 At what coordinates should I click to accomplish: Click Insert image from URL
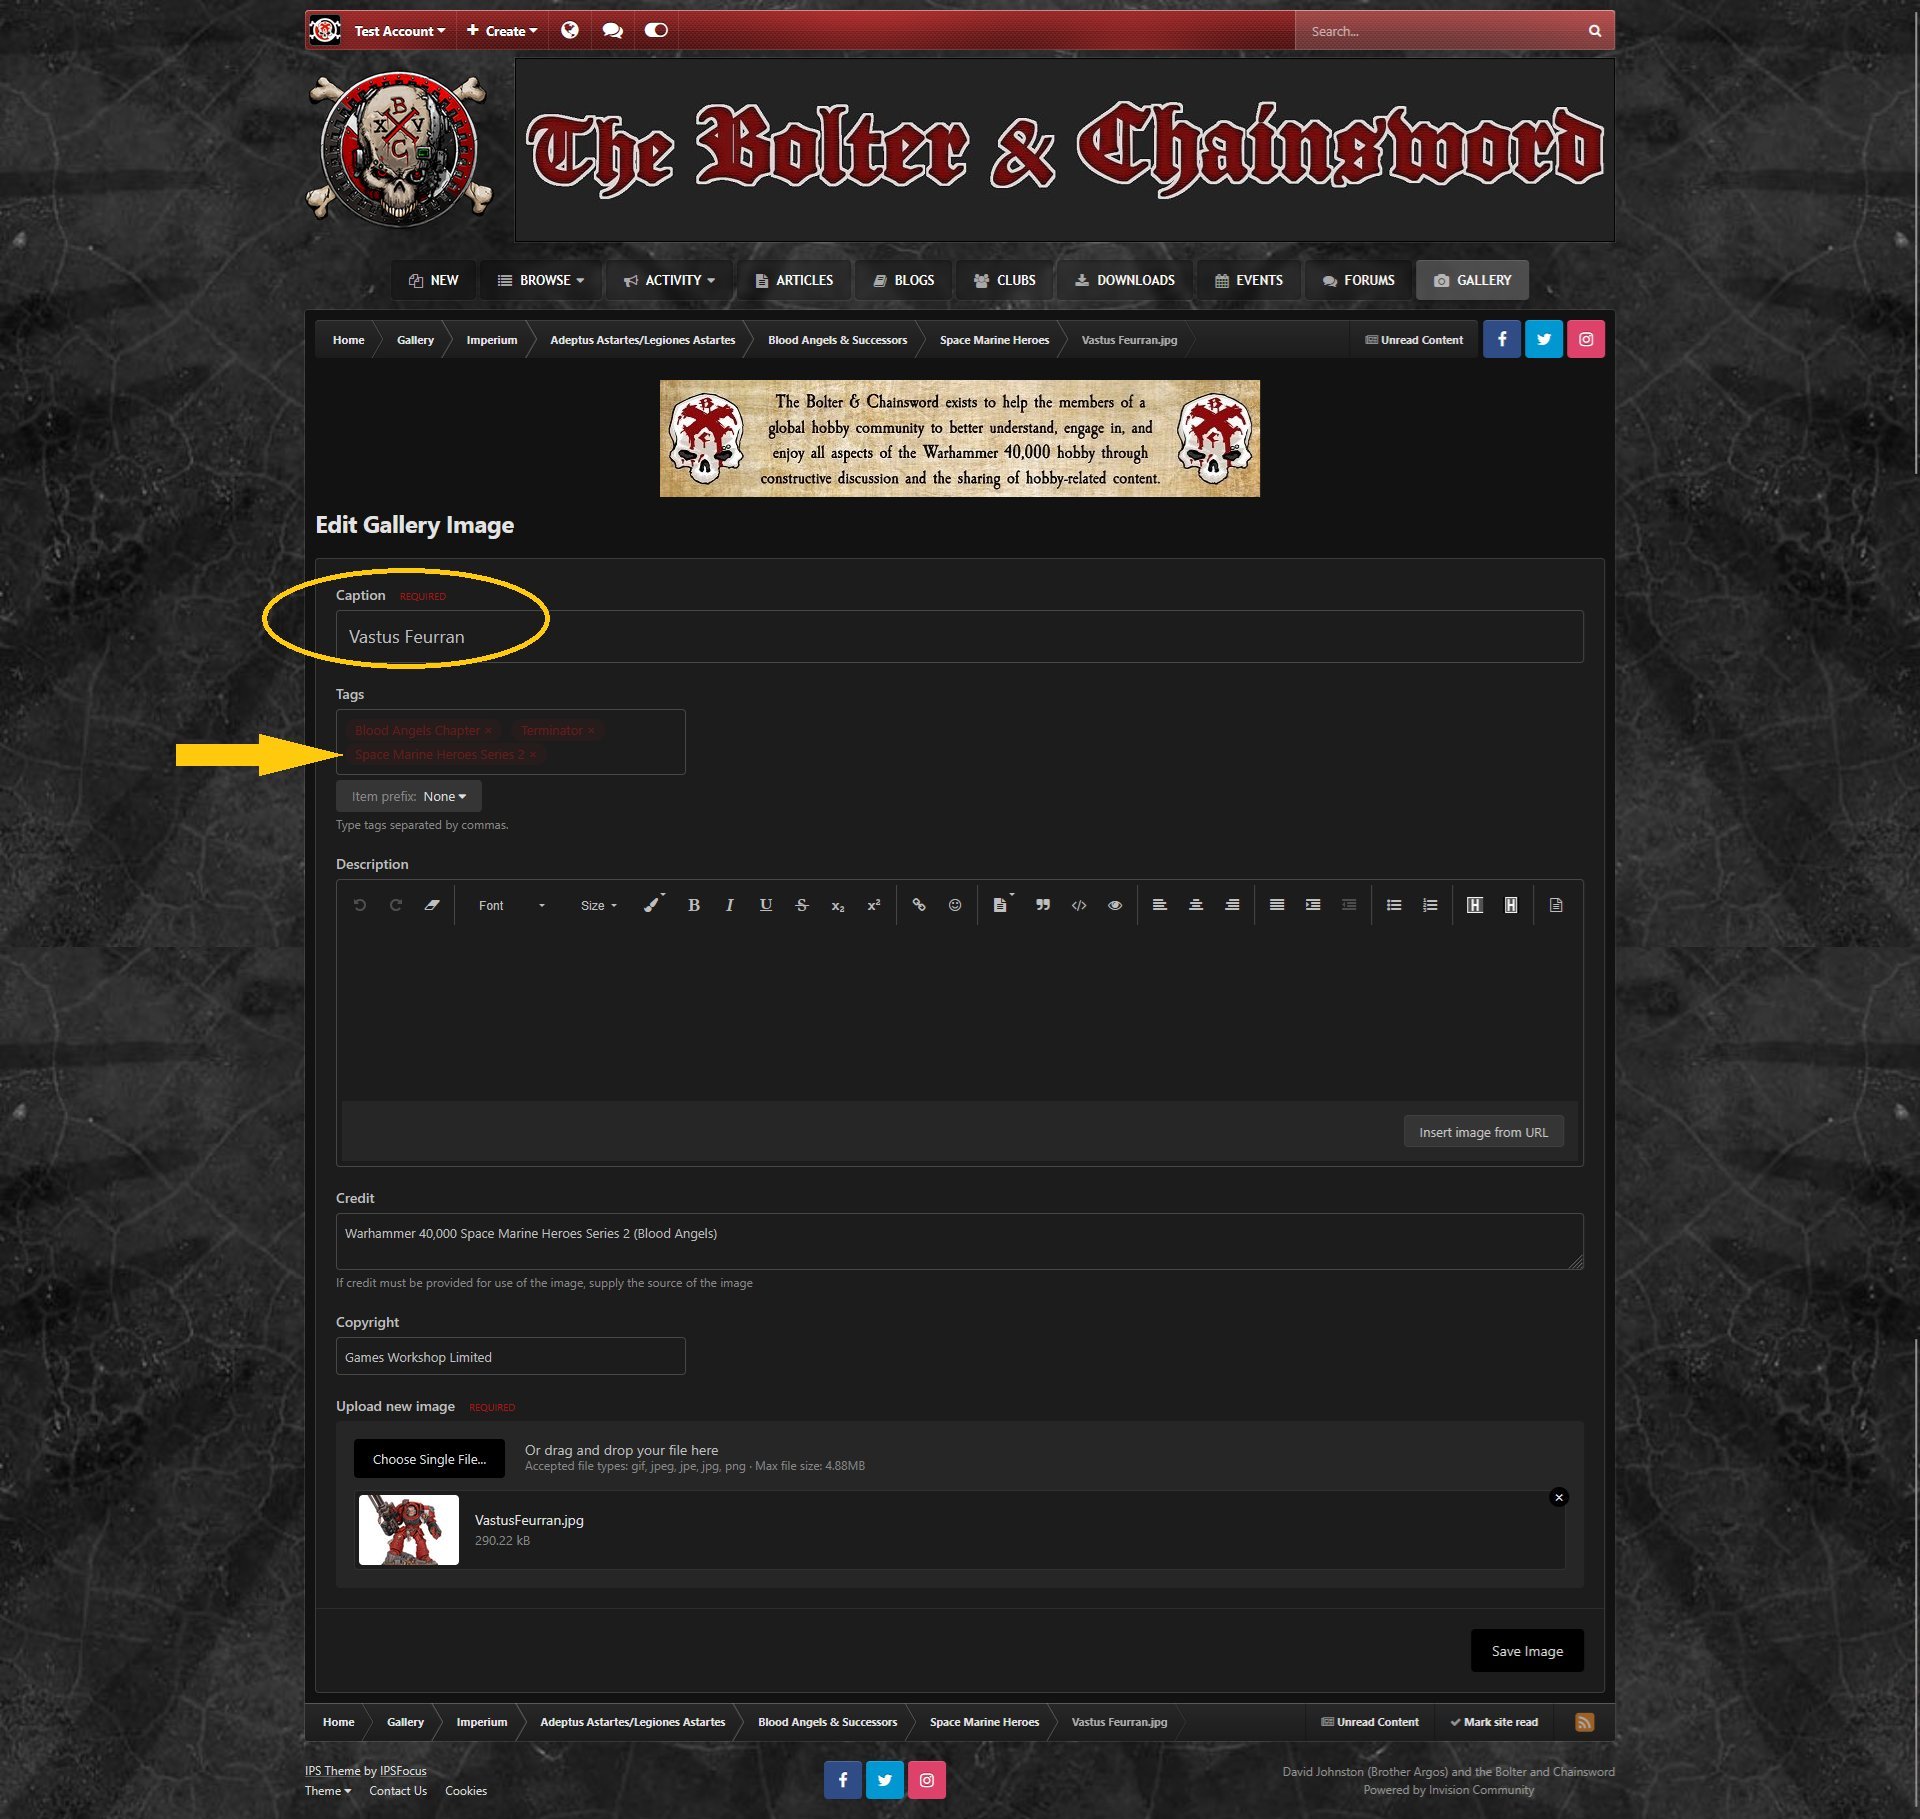click(1483, 1133)
